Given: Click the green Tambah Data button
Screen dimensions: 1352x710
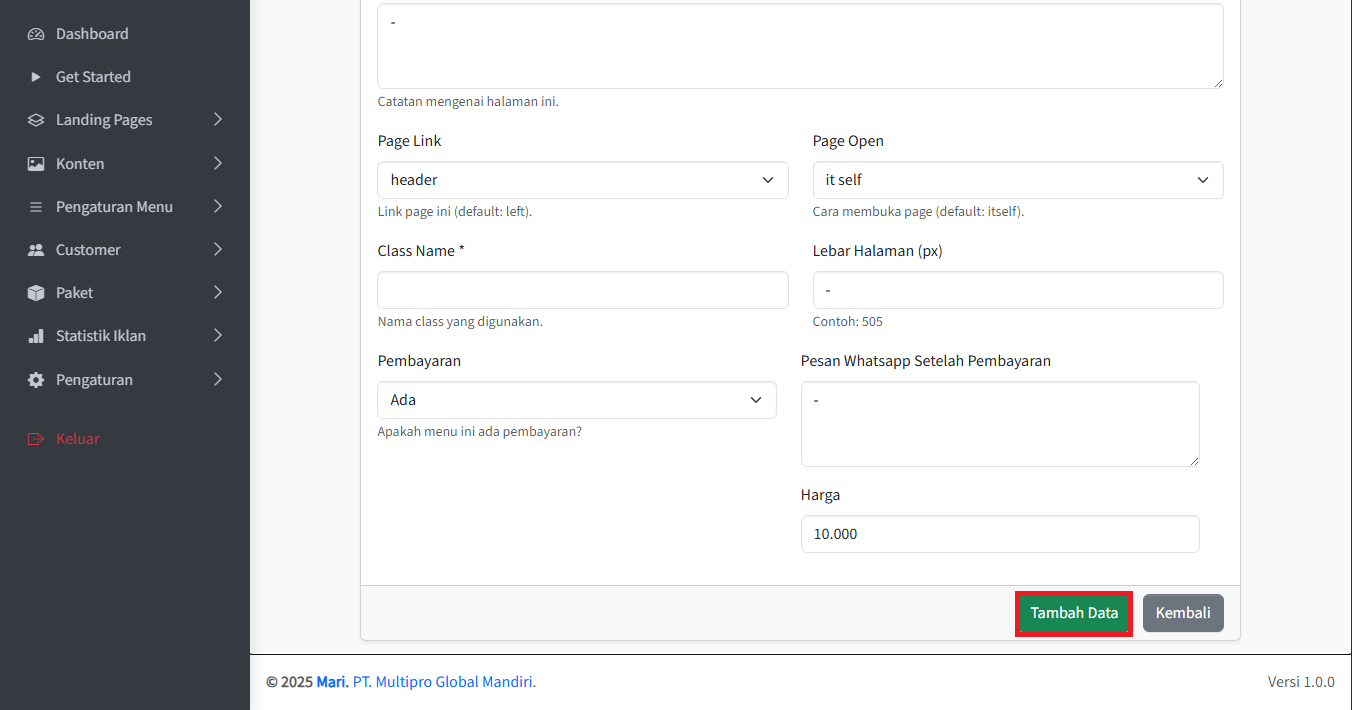Looking at the screenshot, I should [1074, 613].
